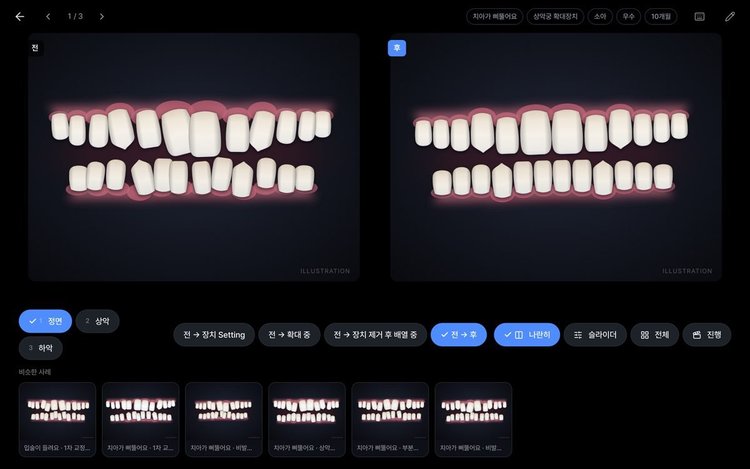Open first similar case 입술이 들려요 thumbnail

pyautogui.click(x=57, y=419)
